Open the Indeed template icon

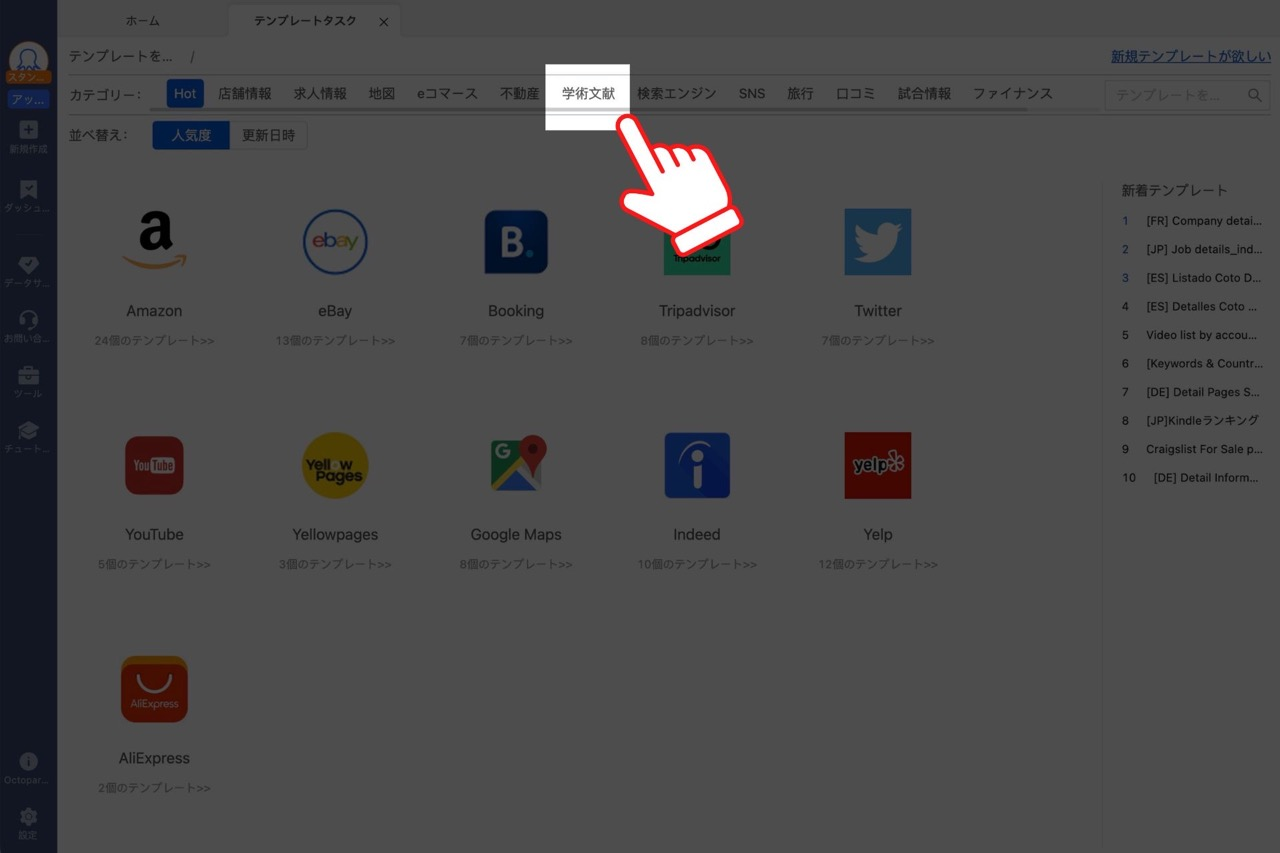point(697,465)
